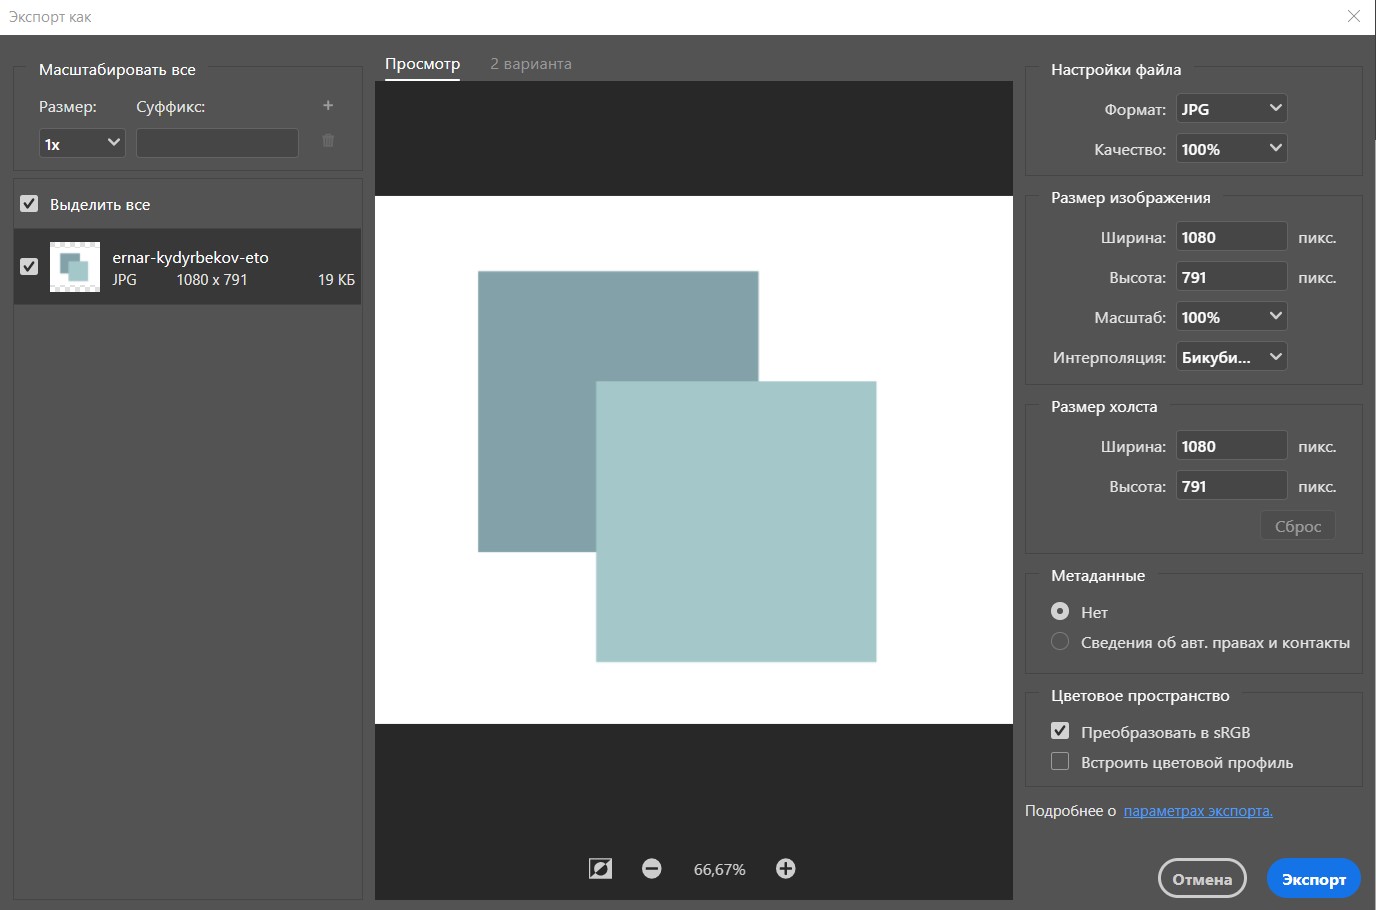Open the Интерполяция dropdown
This screenshot has width=1376, height=910.
click(x=1231, y=357)
